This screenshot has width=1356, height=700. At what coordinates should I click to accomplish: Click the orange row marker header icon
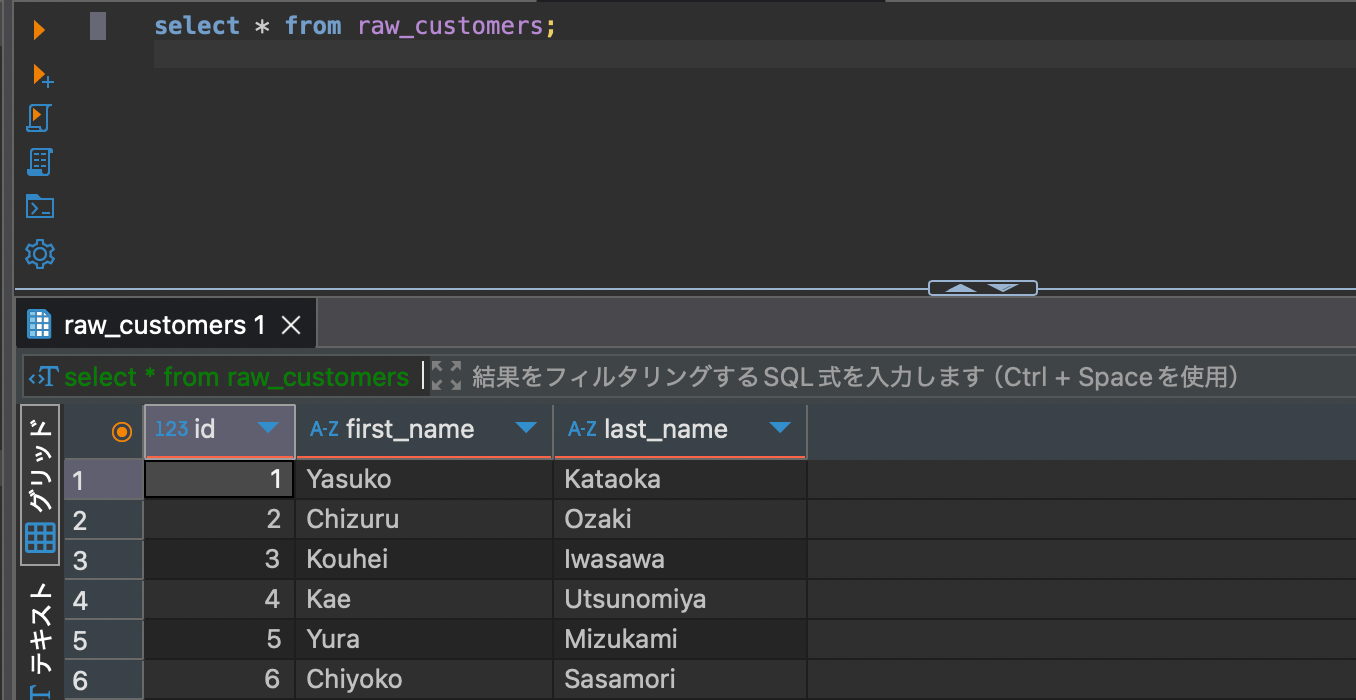122,431
